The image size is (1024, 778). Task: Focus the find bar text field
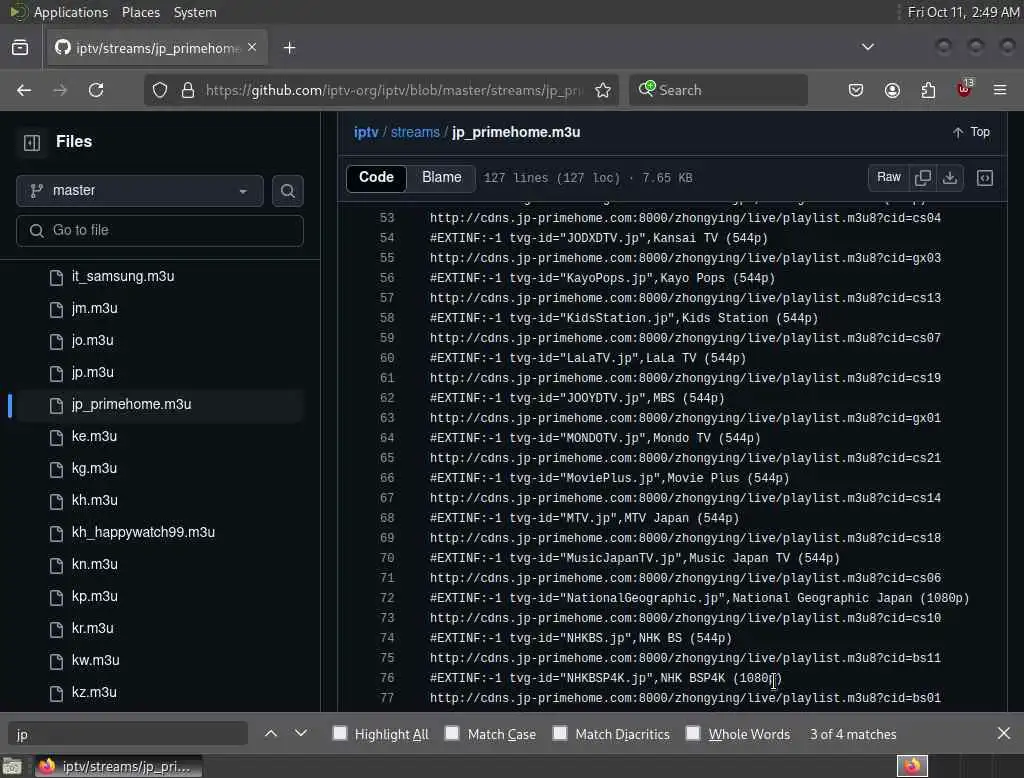coord(128,734)
